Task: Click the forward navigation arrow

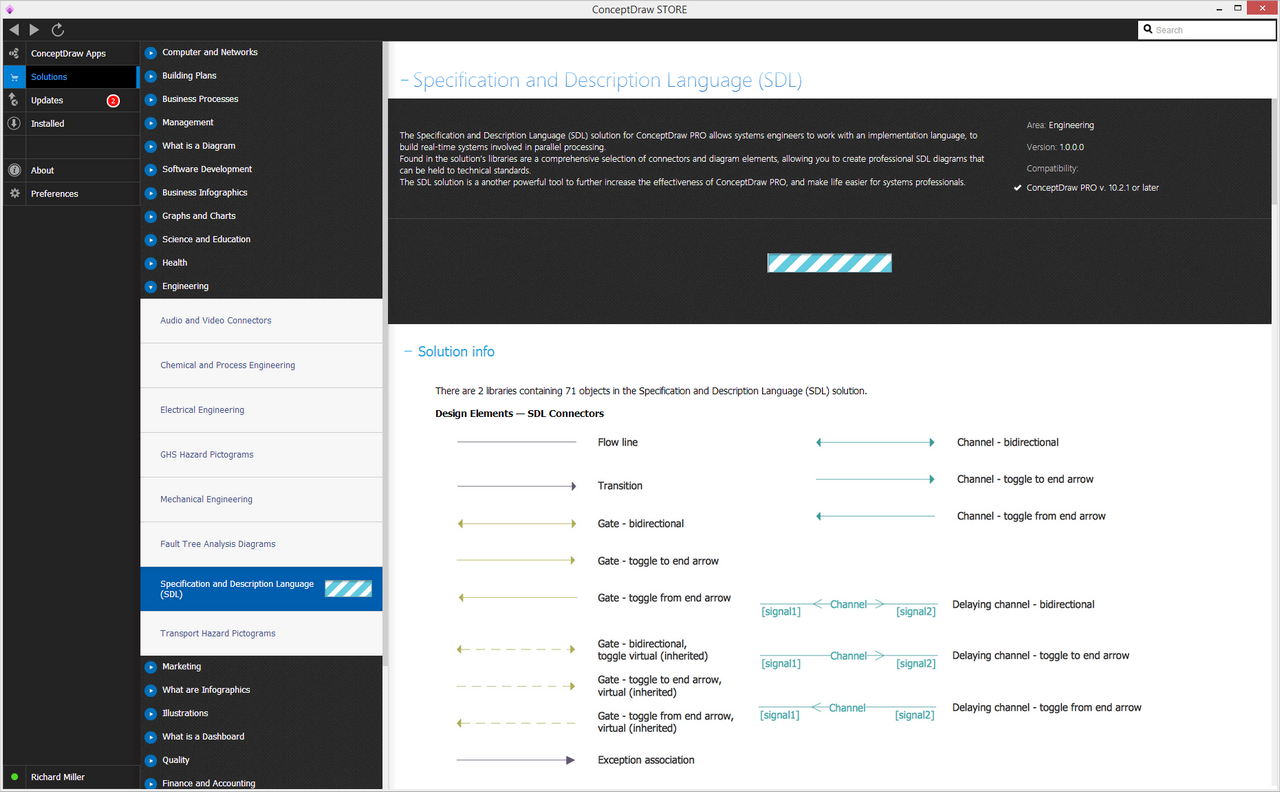Action: click(x=36, y=30)
